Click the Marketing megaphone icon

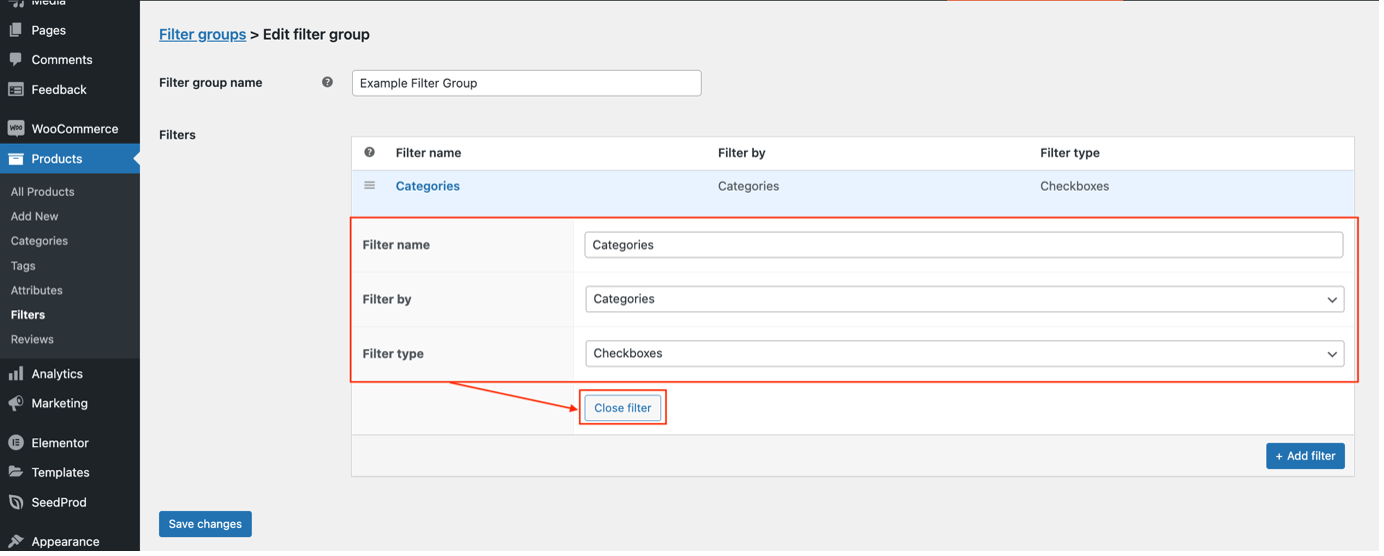16,404
